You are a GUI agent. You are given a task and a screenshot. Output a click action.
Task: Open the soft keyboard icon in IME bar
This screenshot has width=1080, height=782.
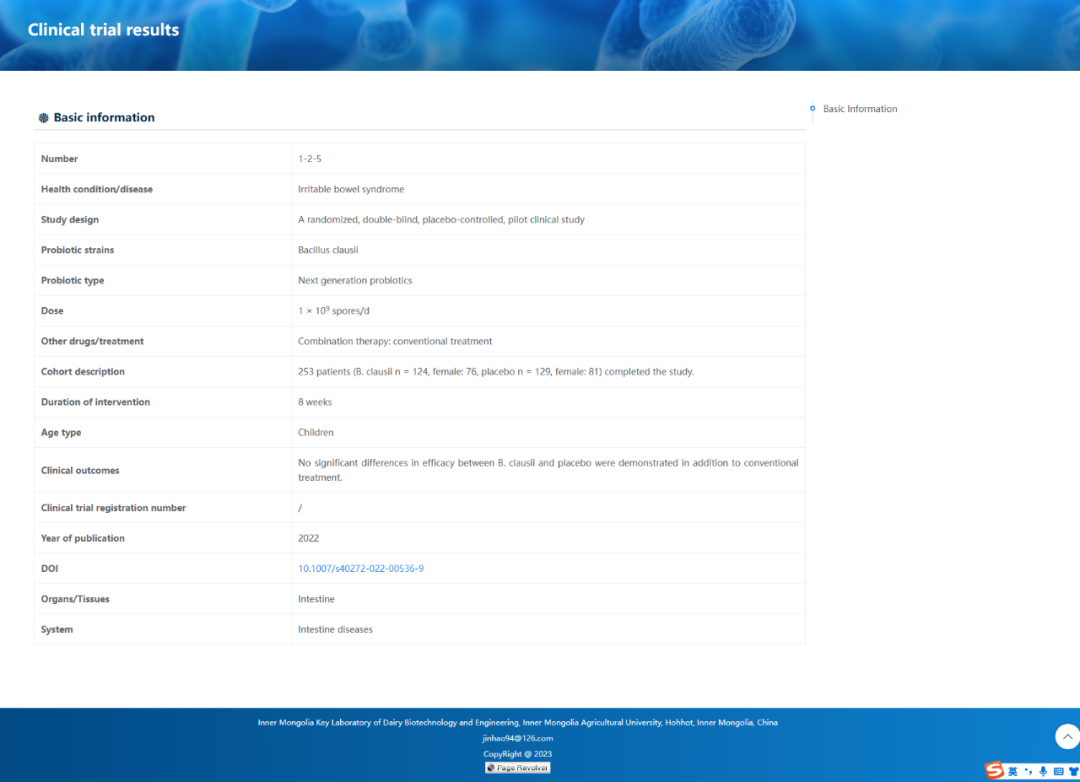pos(1058,772)
